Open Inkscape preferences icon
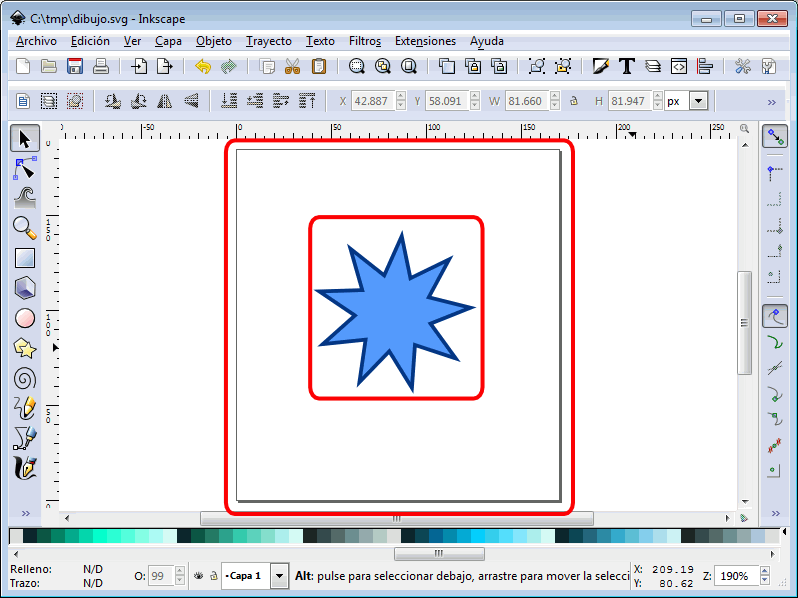Screen dimensions: 798x598 pyautogui.click(x=743, y=66)
